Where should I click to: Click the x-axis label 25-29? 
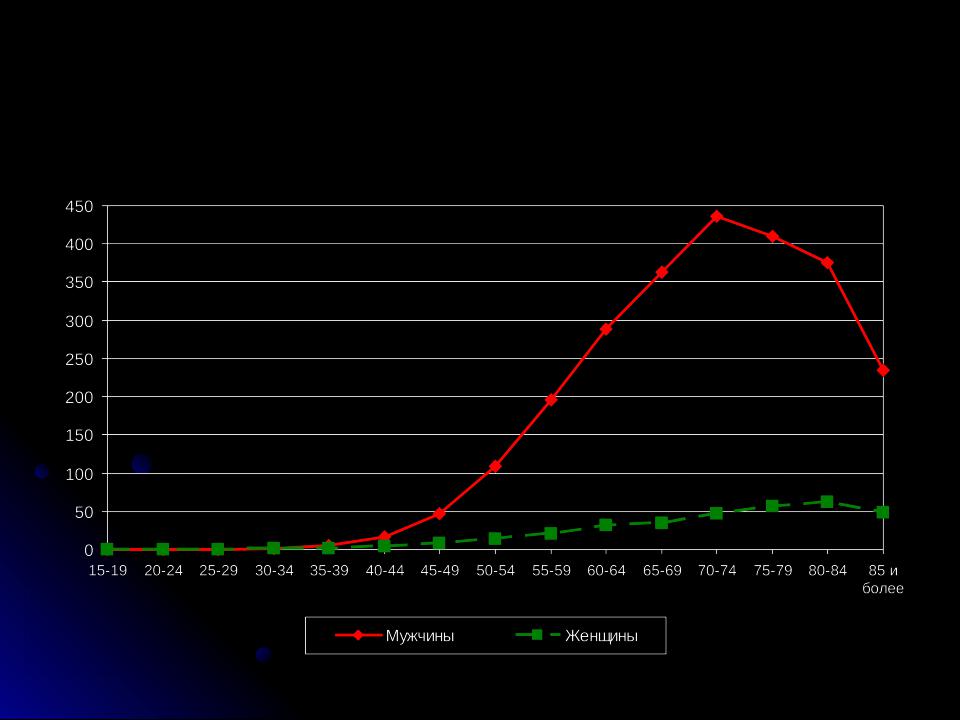point(219,571)
